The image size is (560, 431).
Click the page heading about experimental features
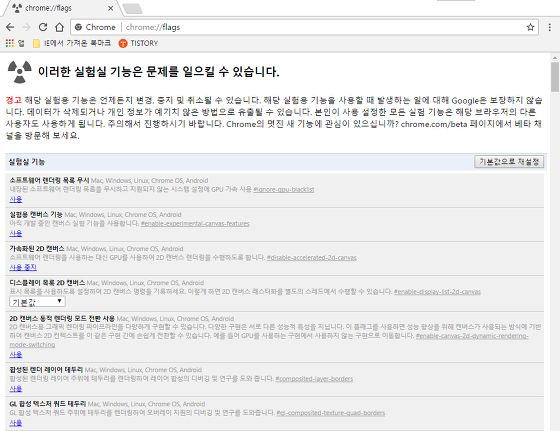click(x=159, y=72)
